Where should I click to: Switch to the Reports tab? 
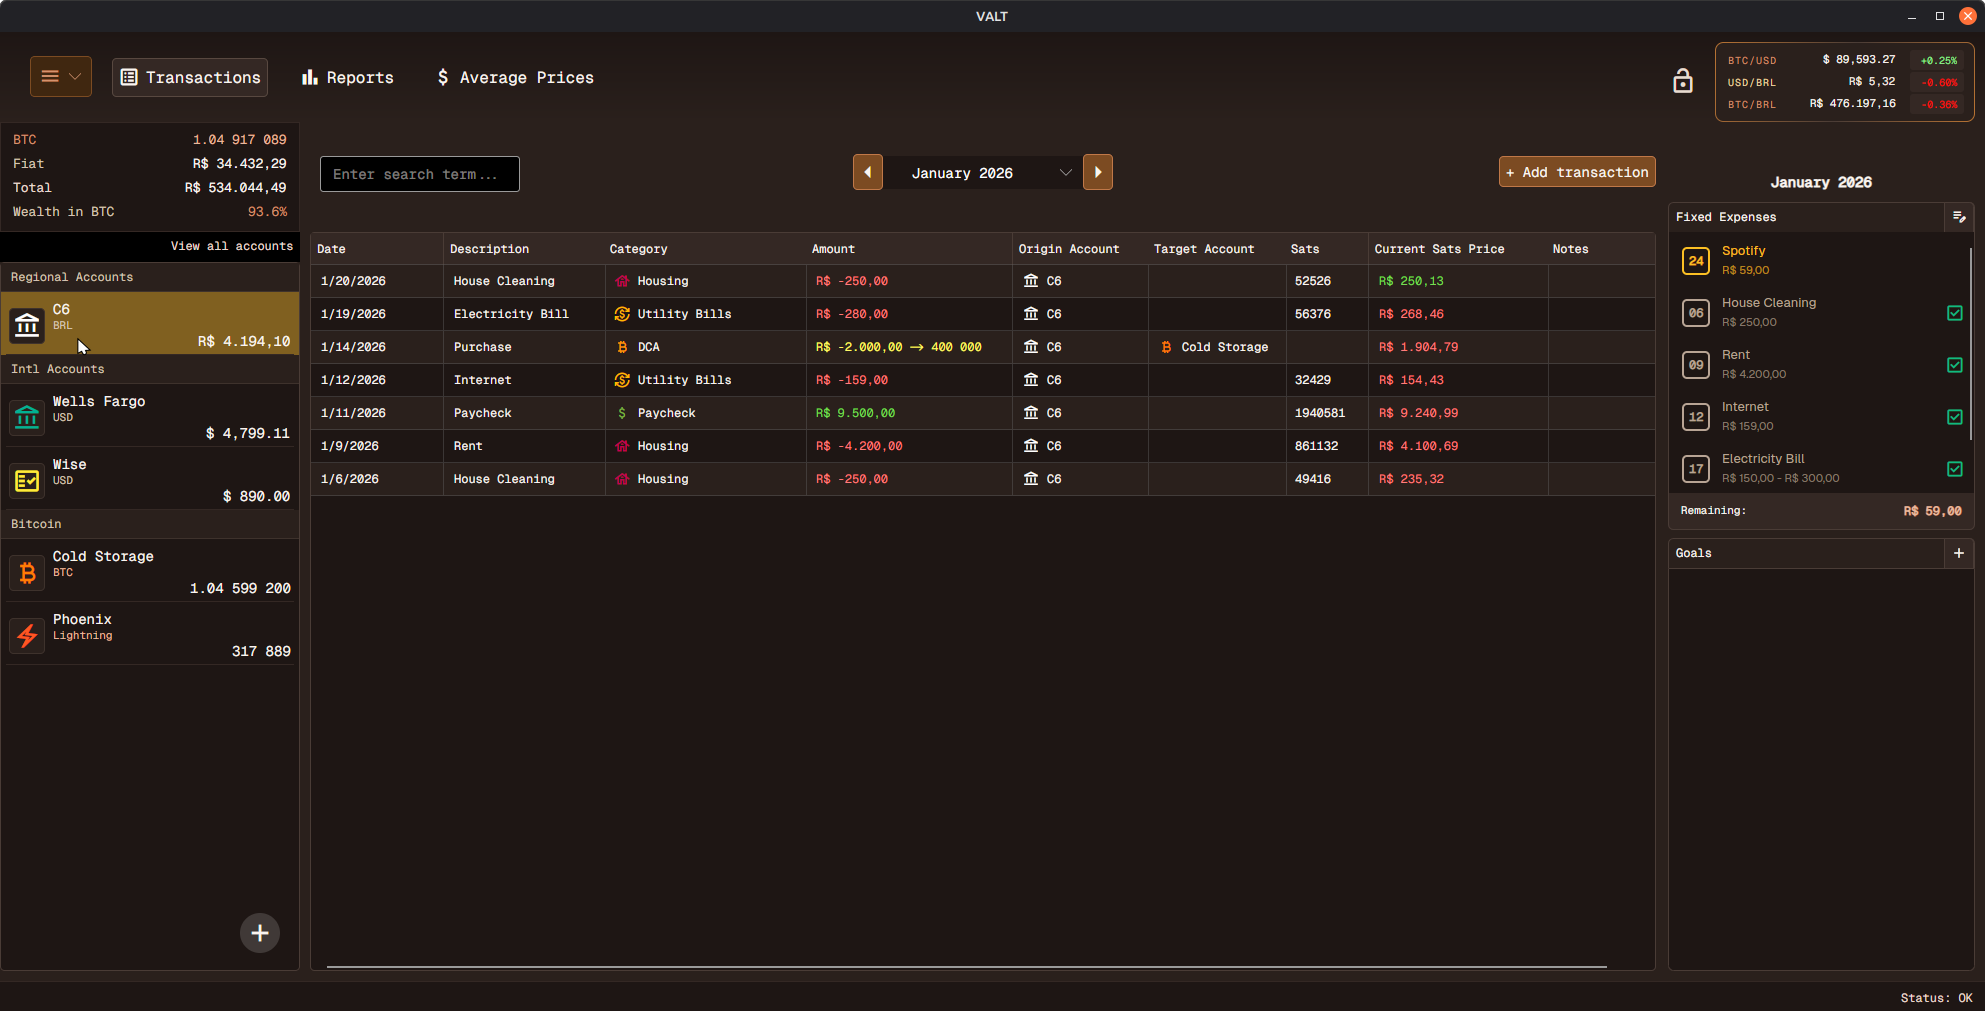[x=348, y=78]
